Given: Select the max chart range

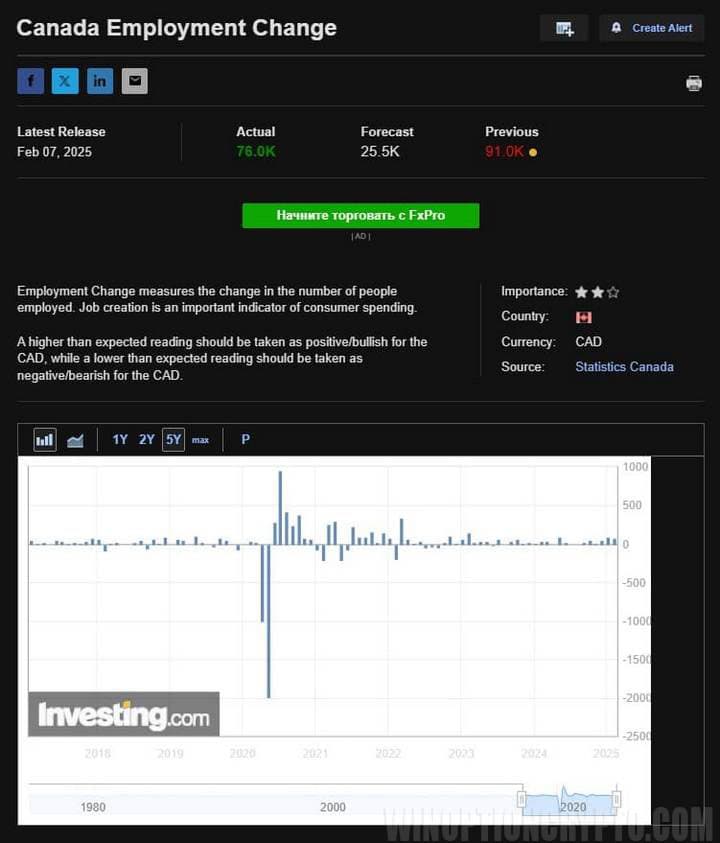Looking at the screenshot, I should click(201, 440).
